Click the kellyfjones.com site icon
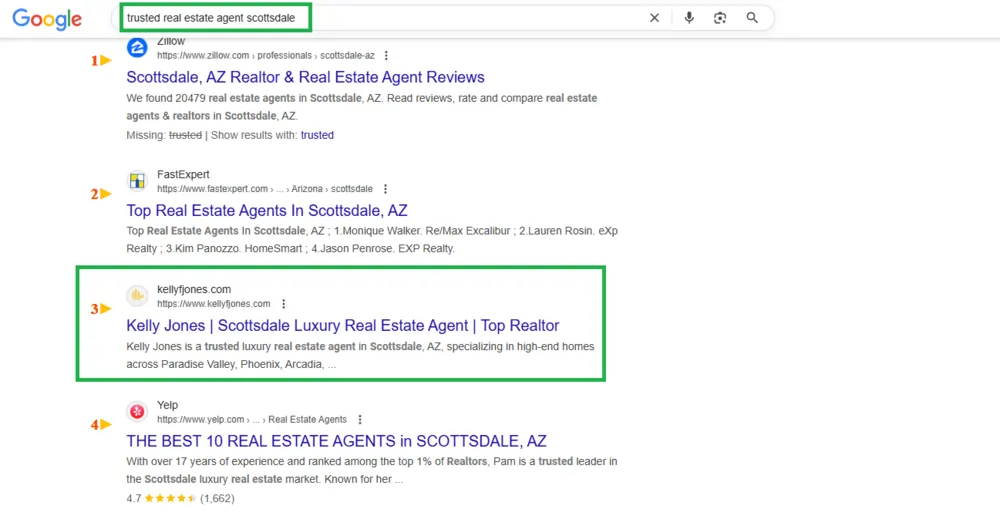The image size is (1000, 516). (137, 296)
